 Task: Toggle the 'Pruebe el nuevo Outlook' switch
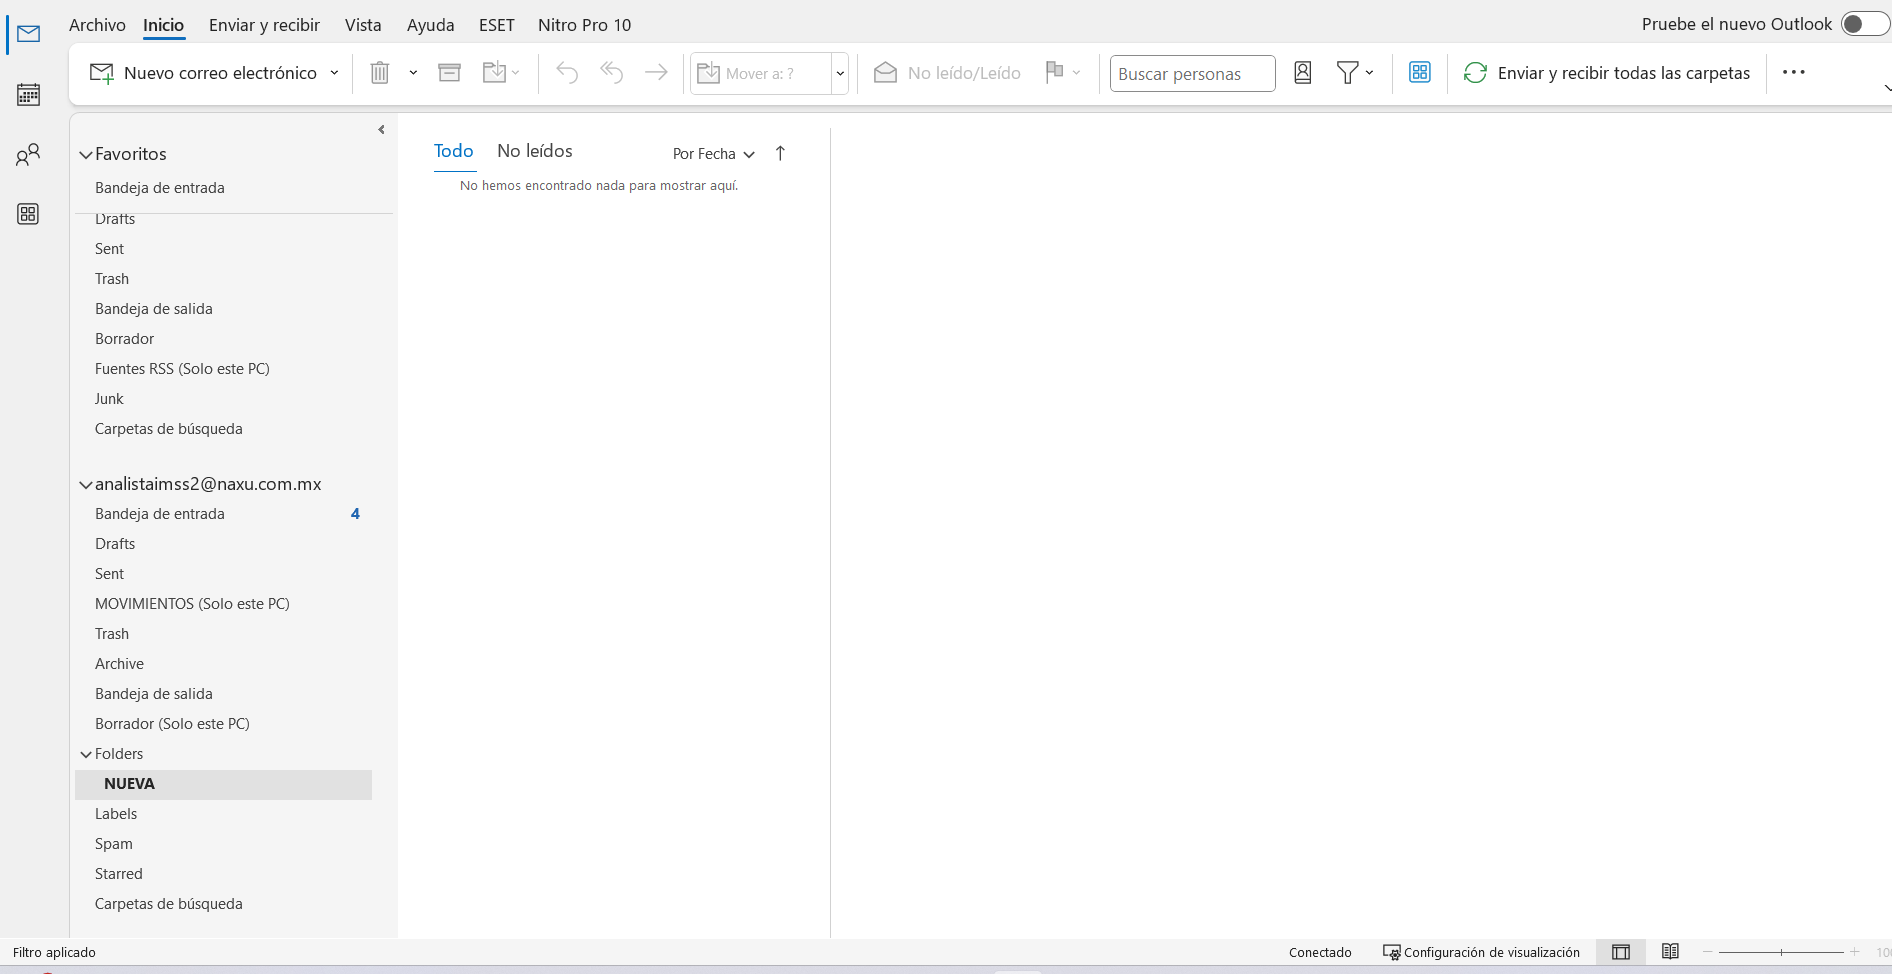(1863, 24)
